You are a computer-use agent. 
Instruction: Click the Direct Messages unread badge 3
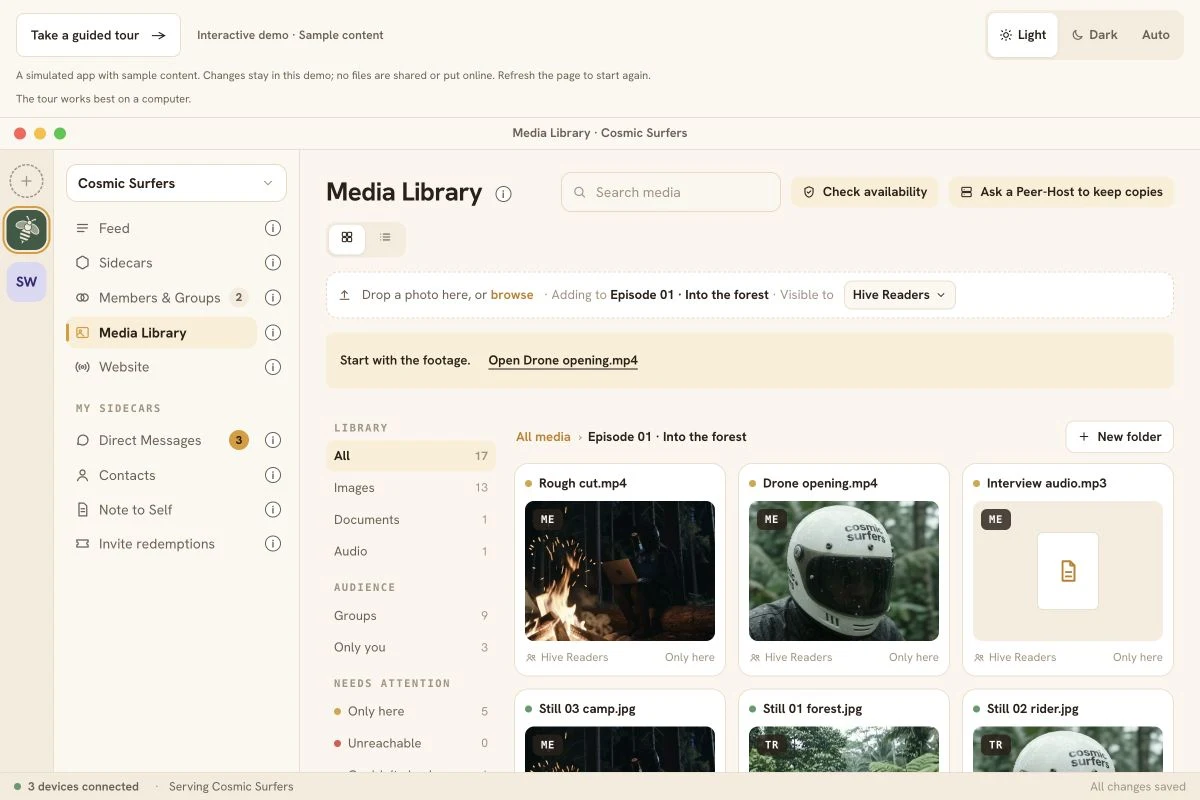[238, 440]
